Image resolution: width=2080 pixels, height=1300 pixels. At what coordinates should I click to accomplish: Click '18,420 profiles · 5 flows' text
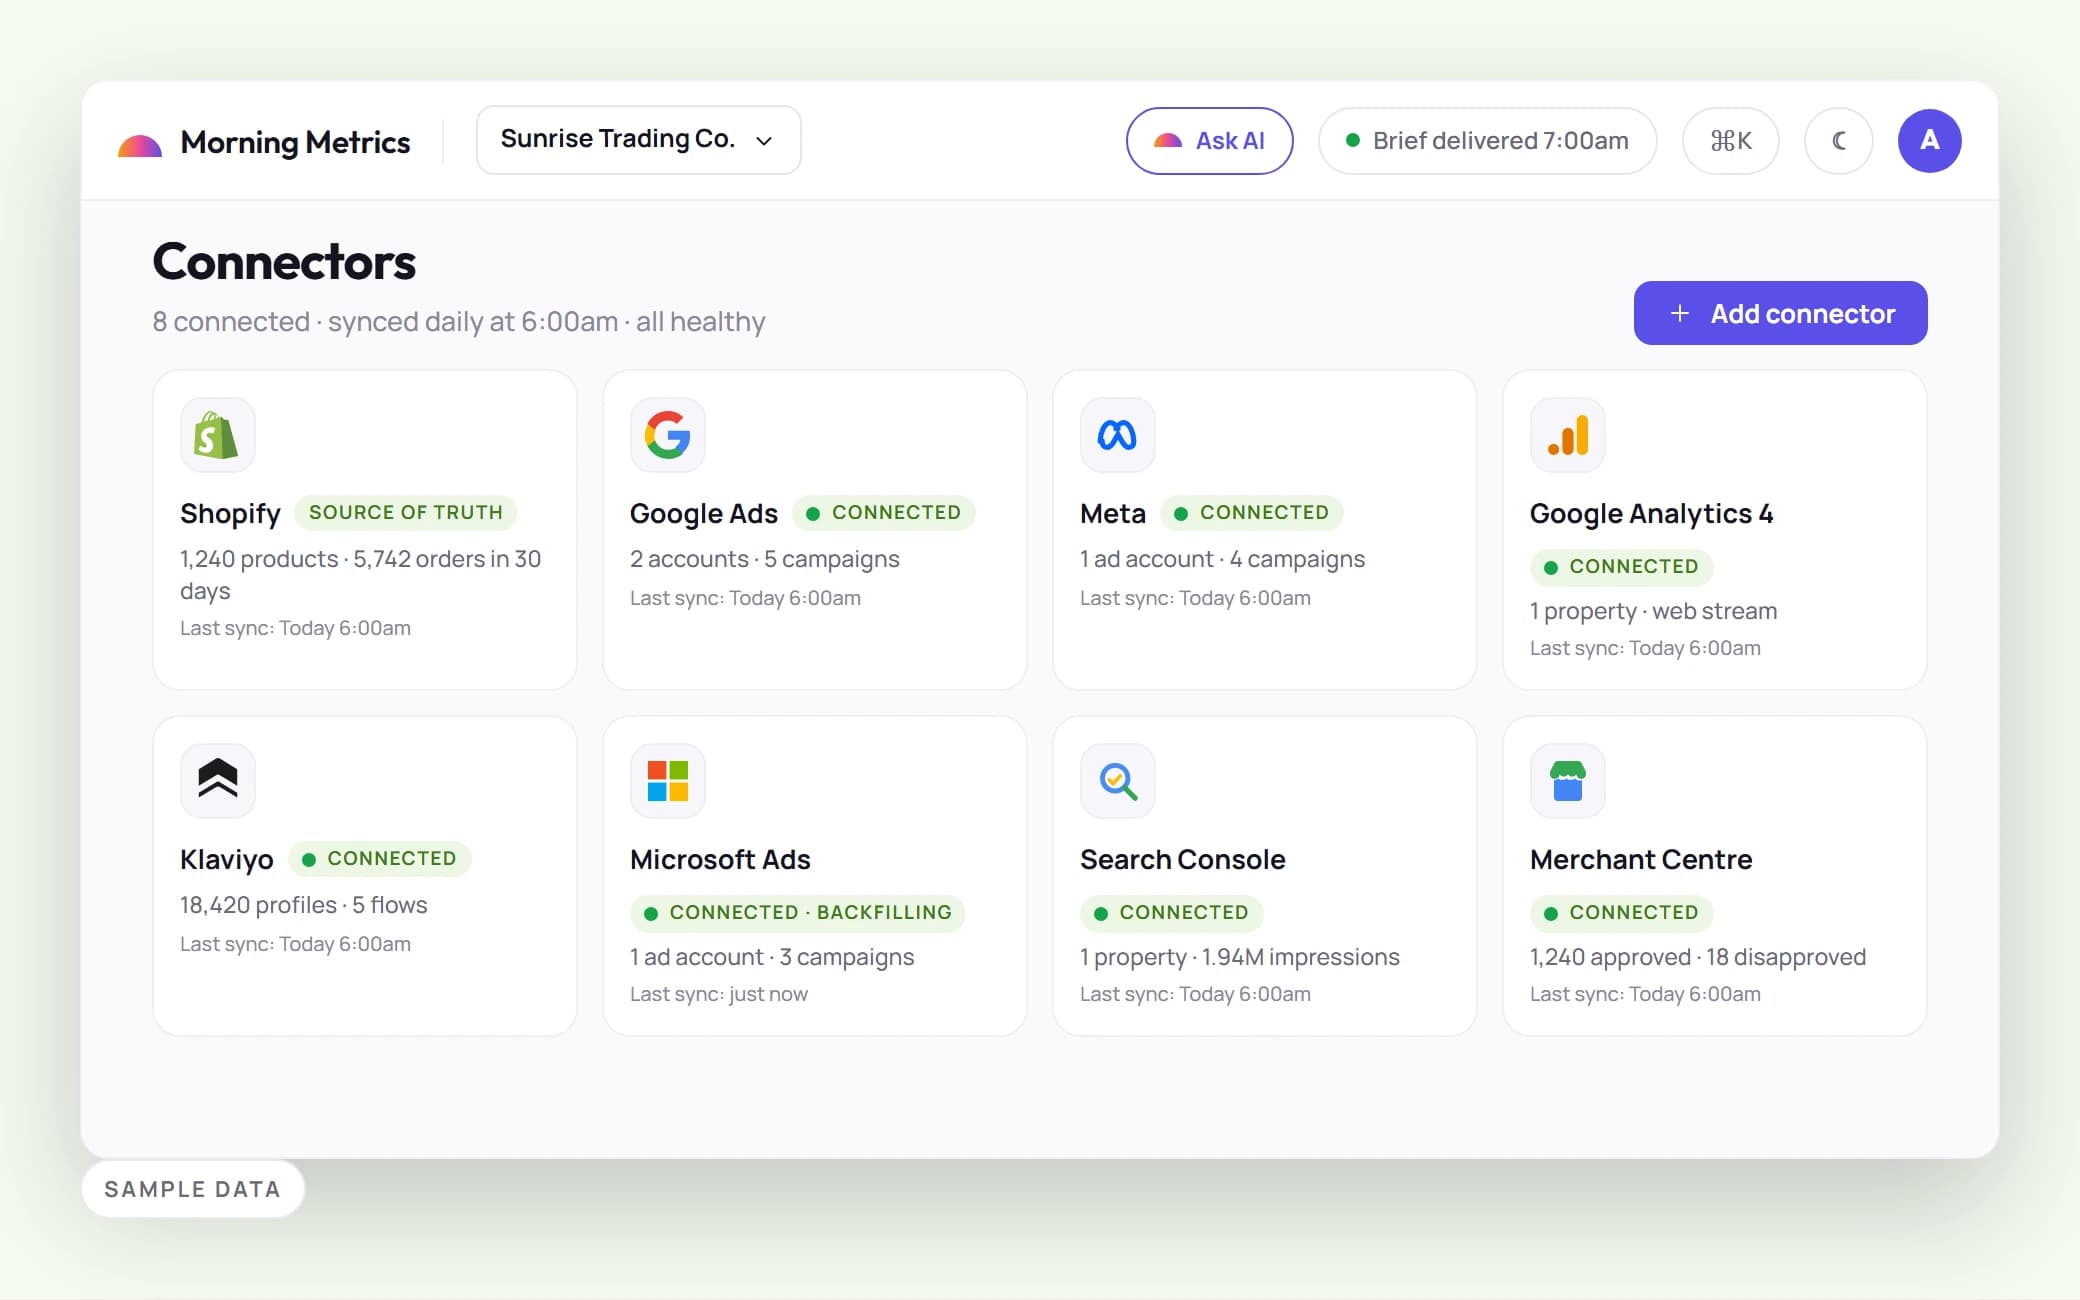(304, 905)
